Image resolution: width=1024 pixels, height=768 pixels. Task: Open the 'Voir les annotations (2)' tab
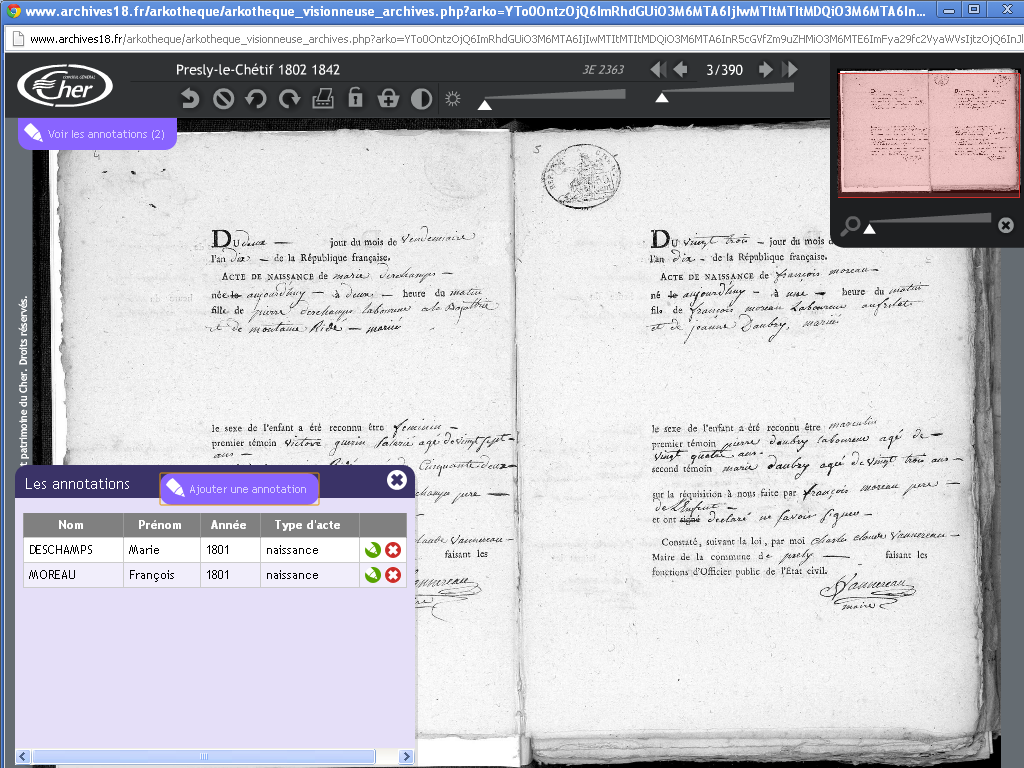[x=97, y=133]
